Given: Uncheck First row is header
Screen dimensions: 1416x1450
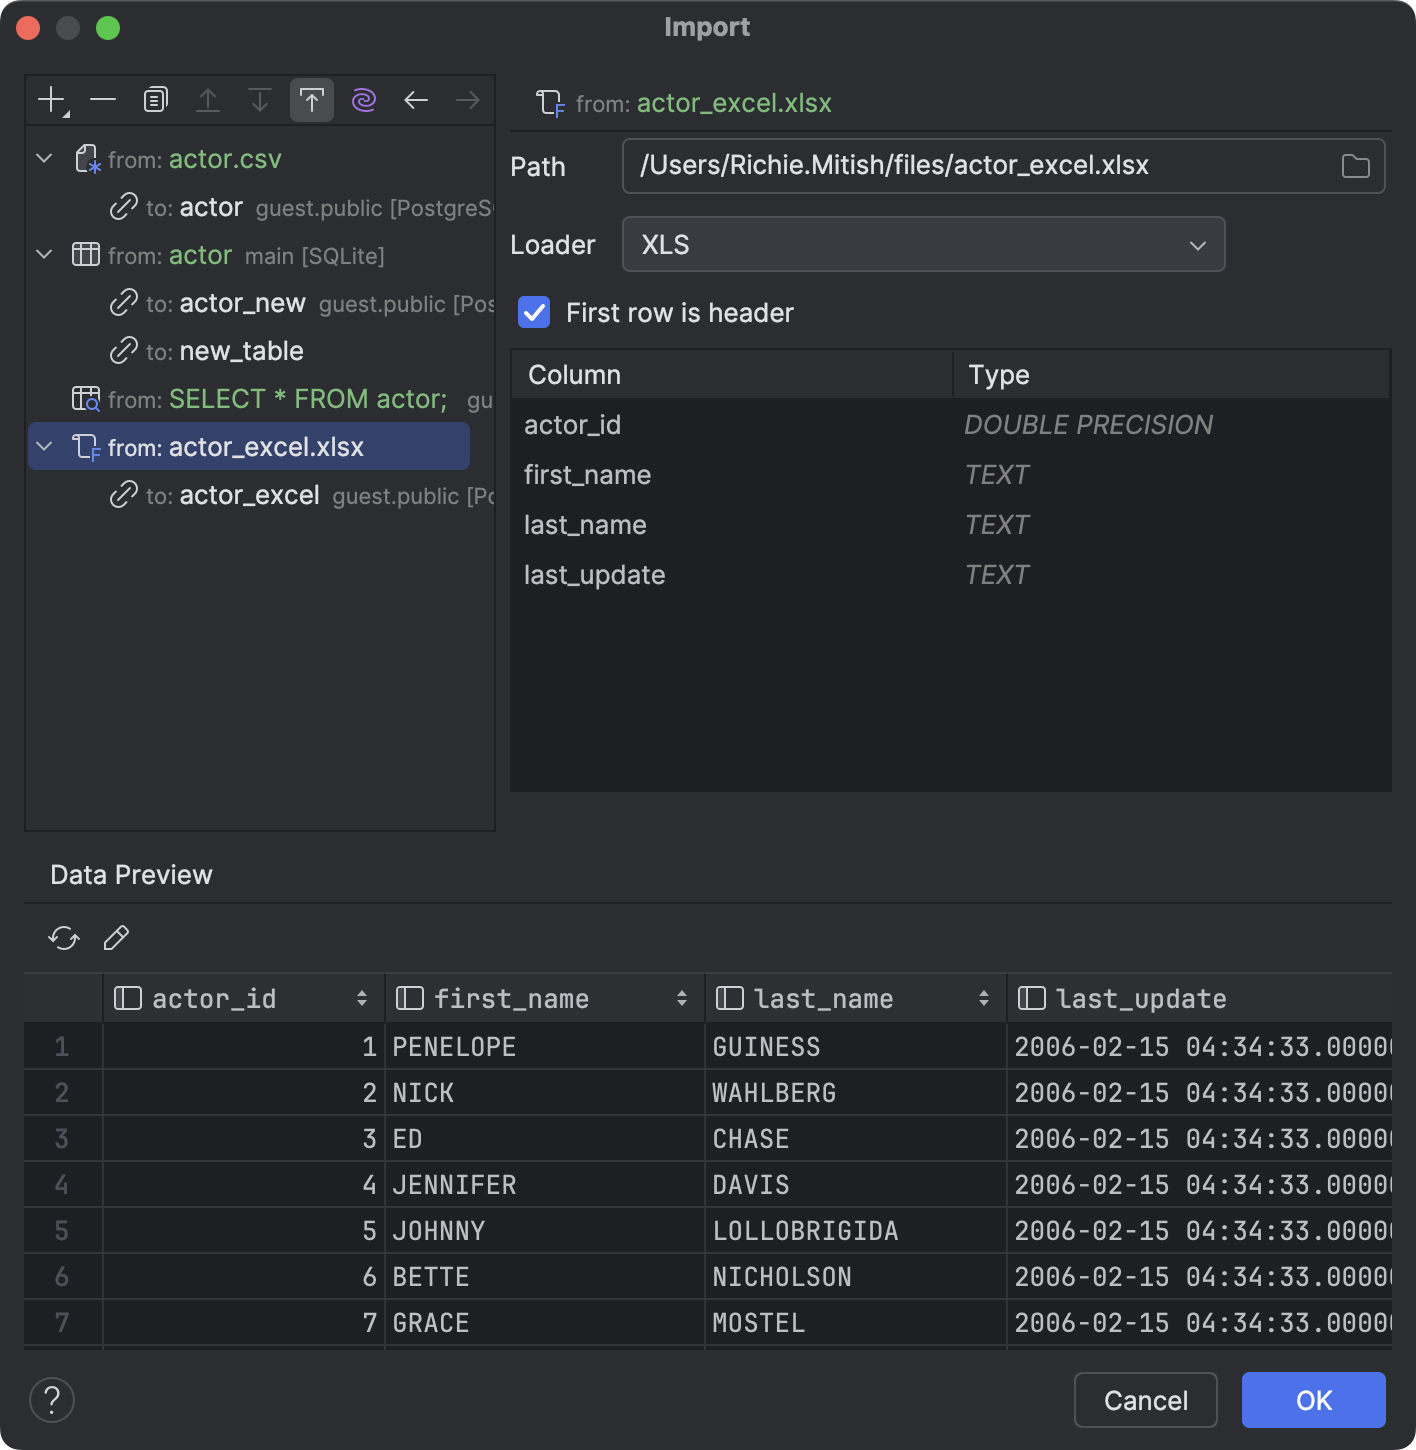Looking at the screenshot, I should point(534,312).
